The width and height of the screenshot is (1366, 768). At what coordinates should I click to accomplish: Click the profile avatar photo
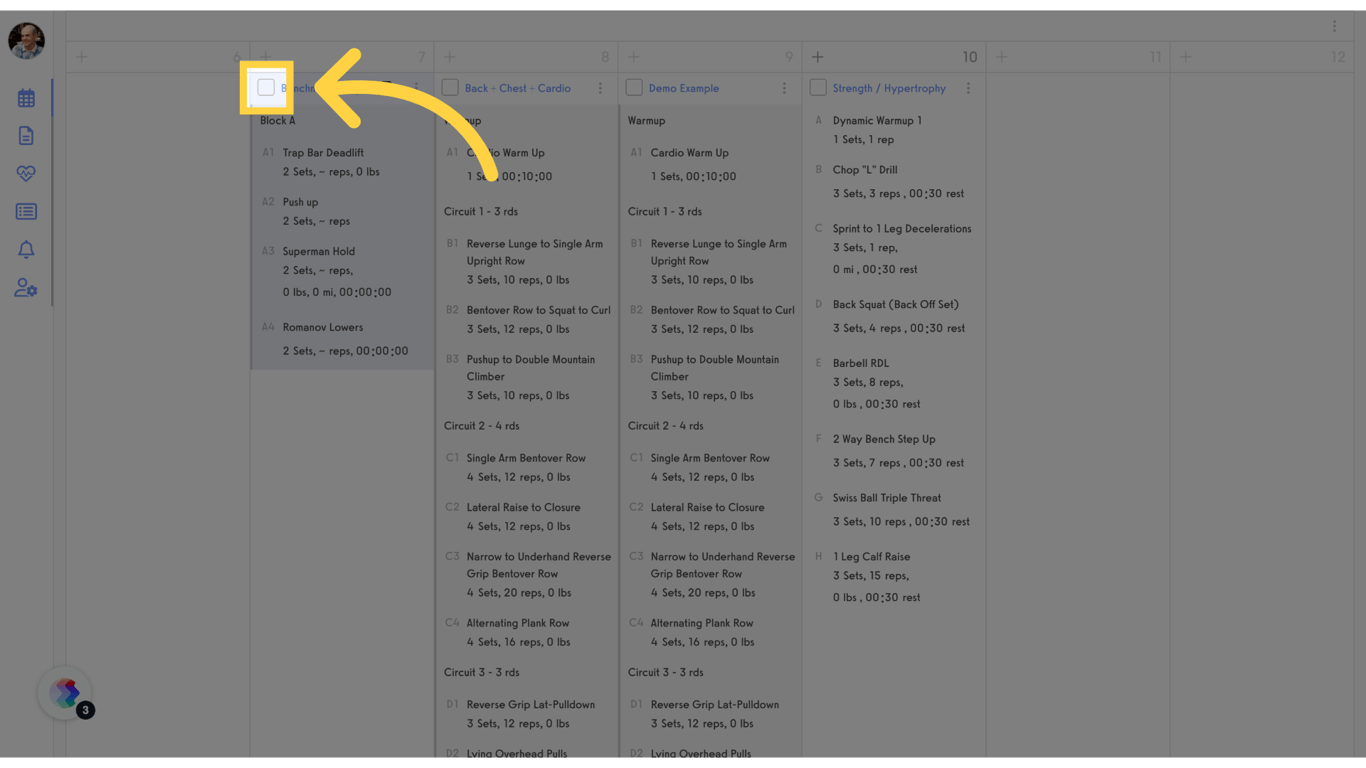pos(27,41)
